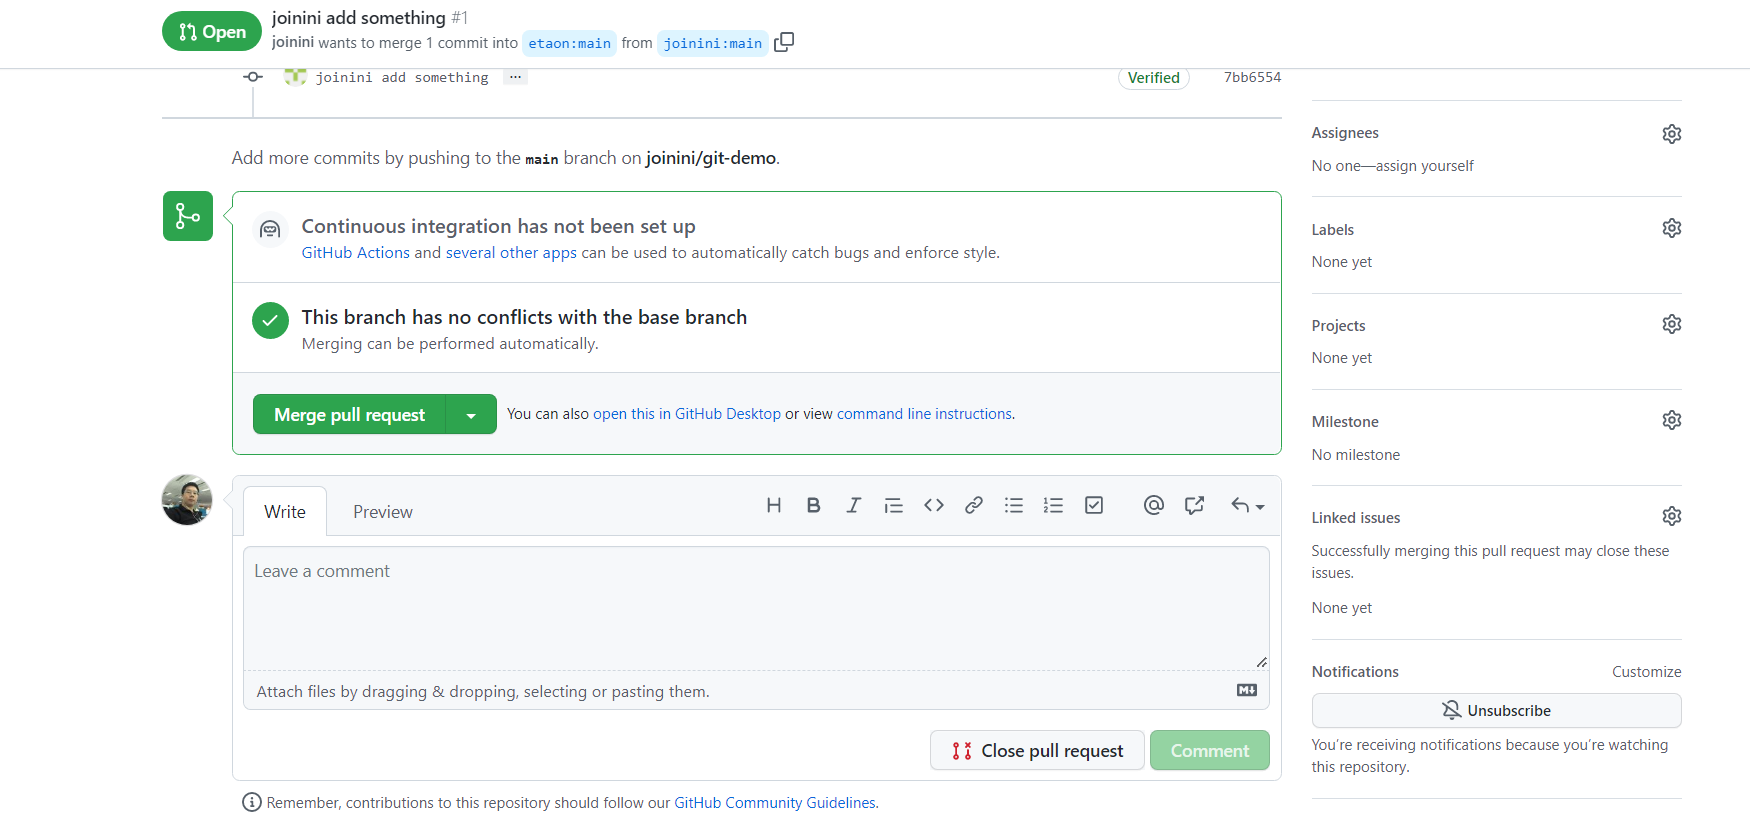The image size is (1750, 822).
Task: Click the Unsubscribe button
Action: point(1496,710)
